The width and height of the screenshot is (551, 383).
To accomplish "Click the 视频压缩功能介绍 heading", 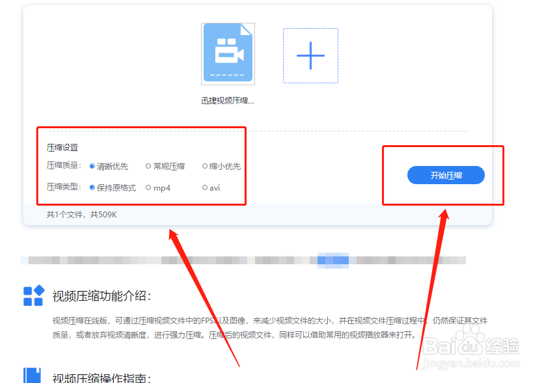I will pyautogui.click(x=102, y=296).
